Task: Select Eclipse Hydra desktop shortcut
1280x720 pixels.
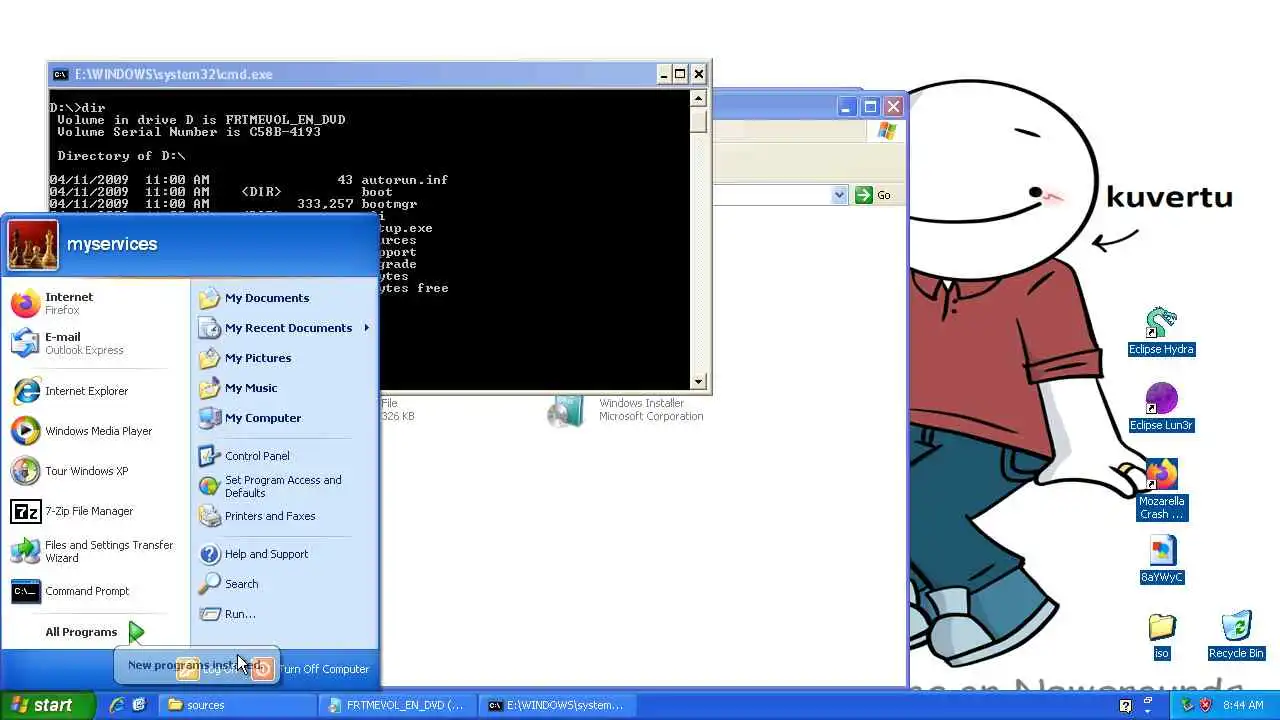Action: 1161,332
